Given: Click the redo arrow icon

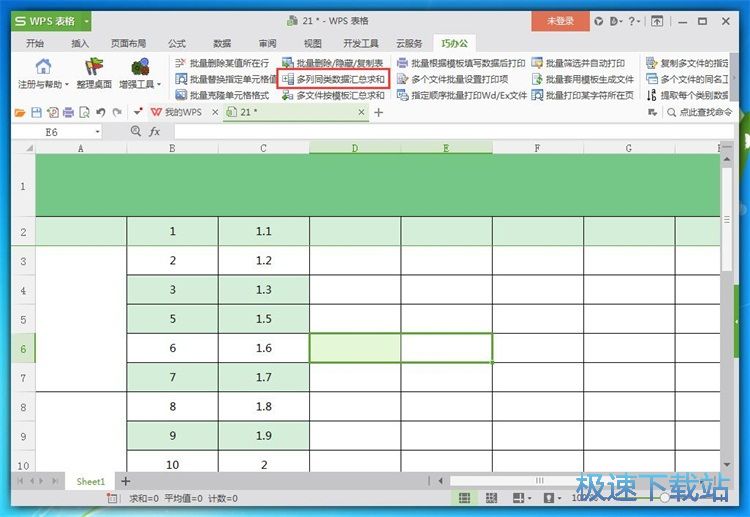Looking at the screenshot, I should 117,112.
